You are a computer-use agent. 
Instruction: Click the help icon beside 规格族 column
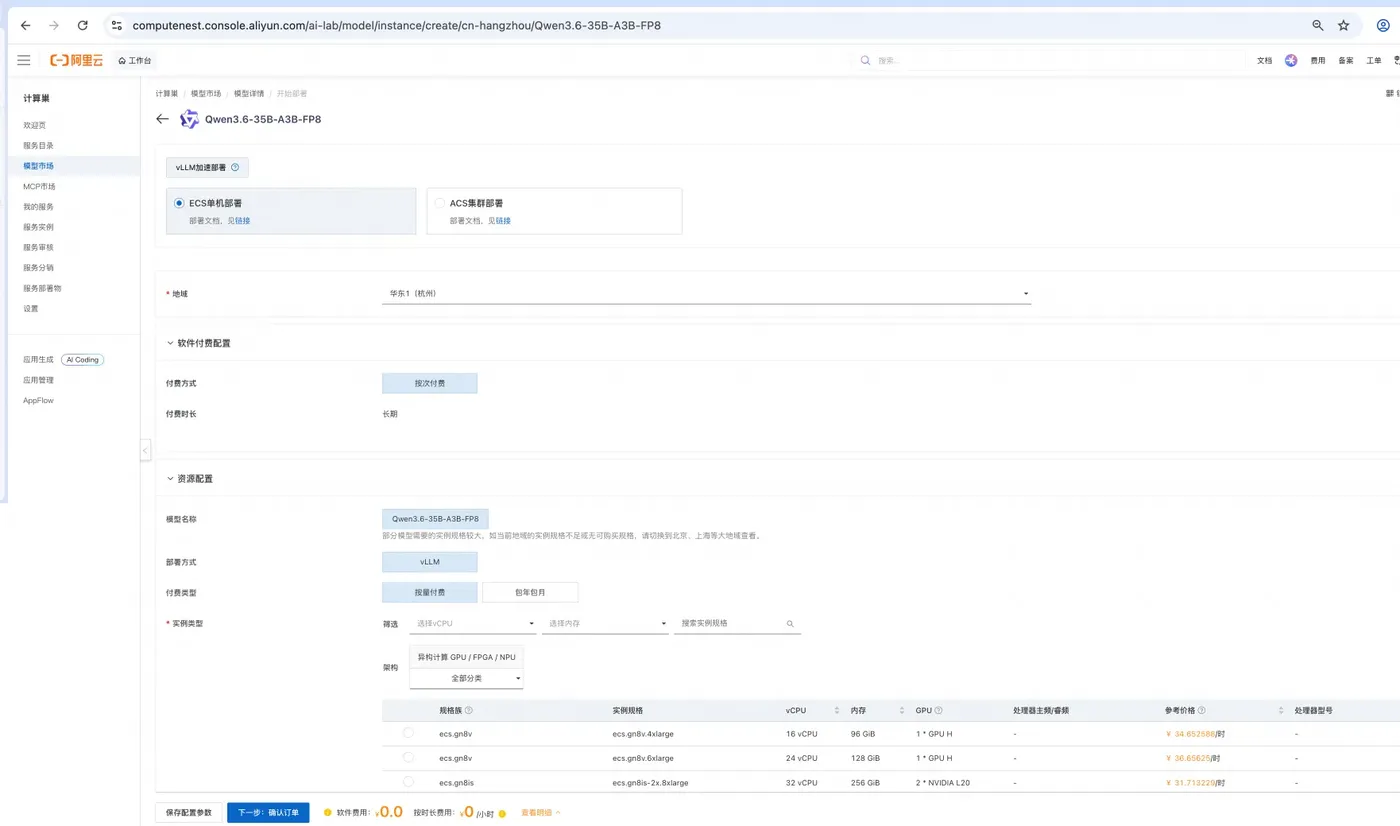pos(468,710)
